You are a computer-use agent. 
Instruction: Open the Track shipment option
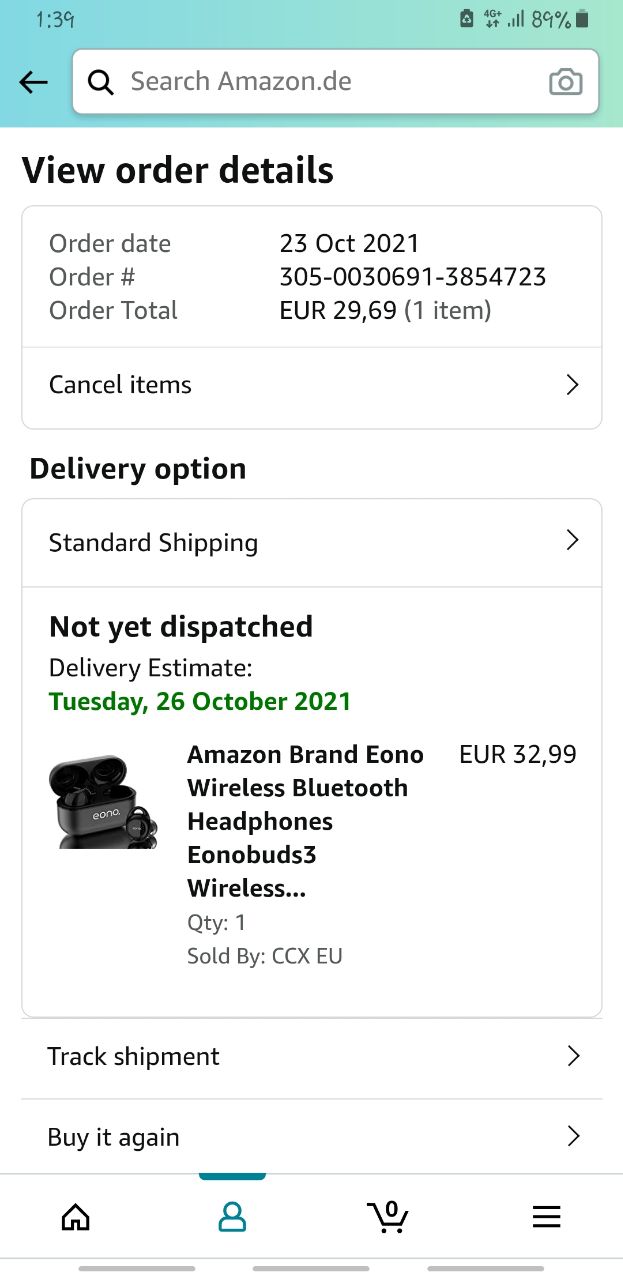point(134,1057)
